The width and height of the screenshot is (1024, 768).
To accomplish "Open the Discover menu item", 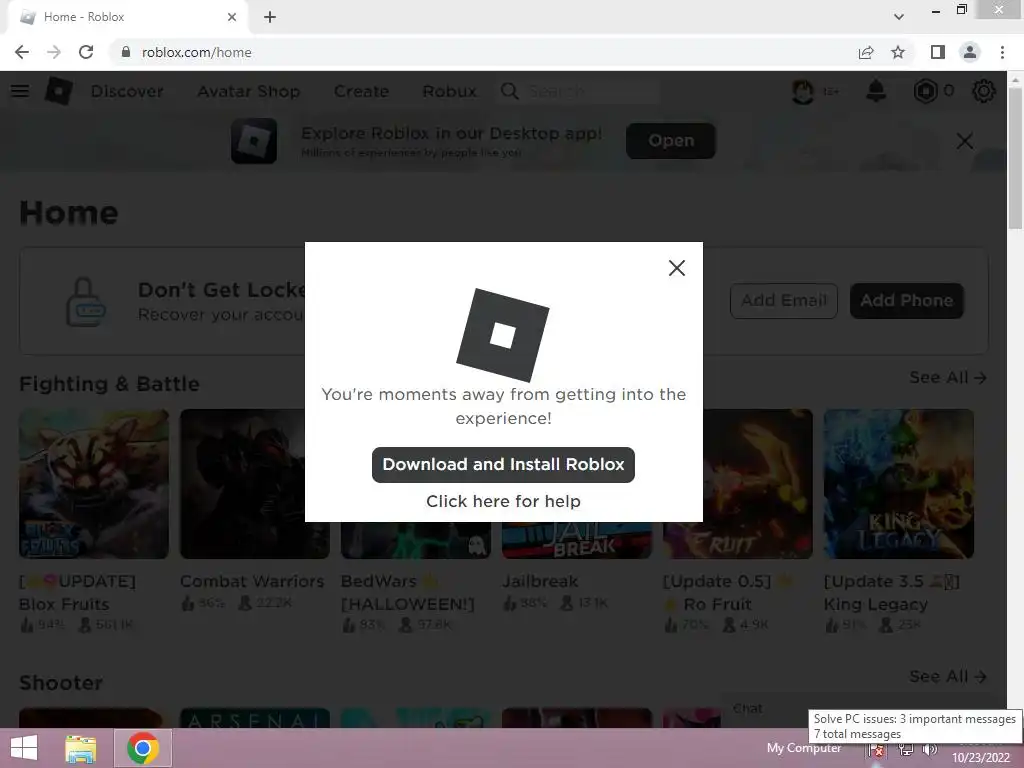I will pyautogui.click(x=127, y=91).
